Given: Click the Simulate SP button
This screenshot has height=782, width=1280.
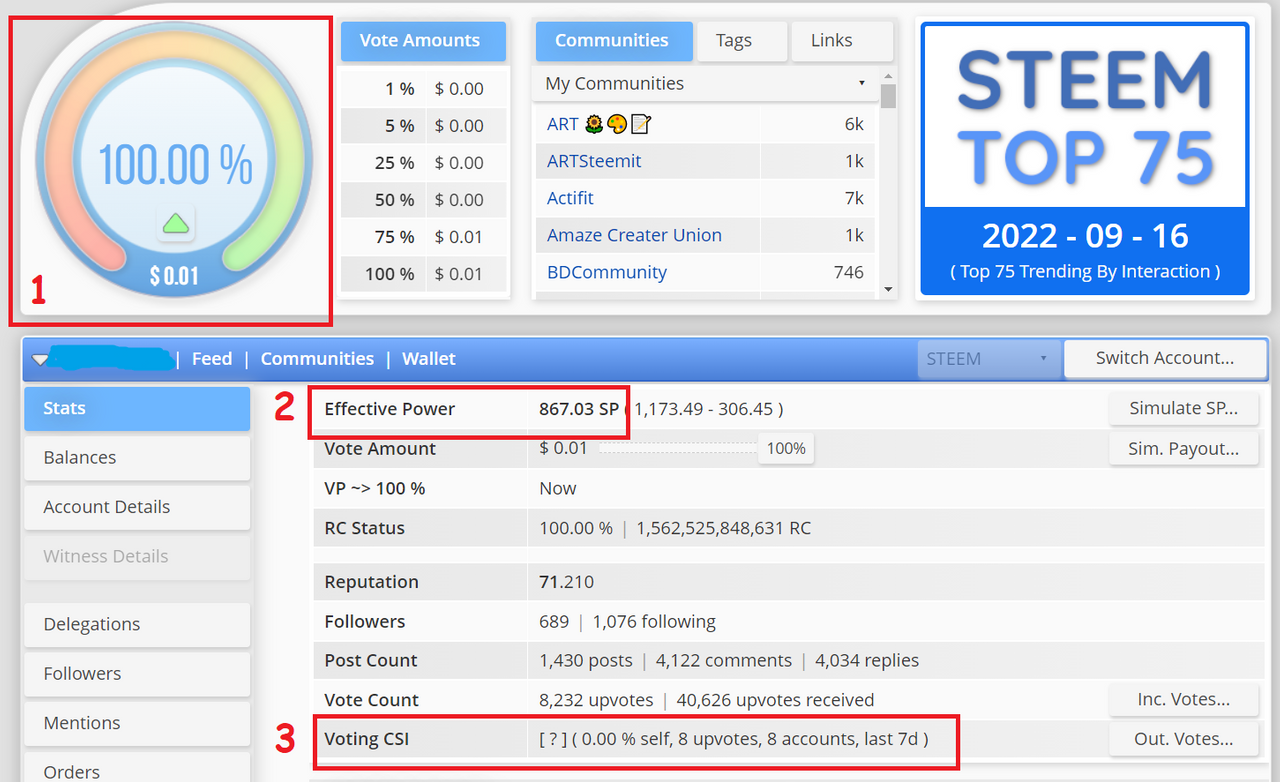Looking at the screenshot, I should tap(1183, 408).
